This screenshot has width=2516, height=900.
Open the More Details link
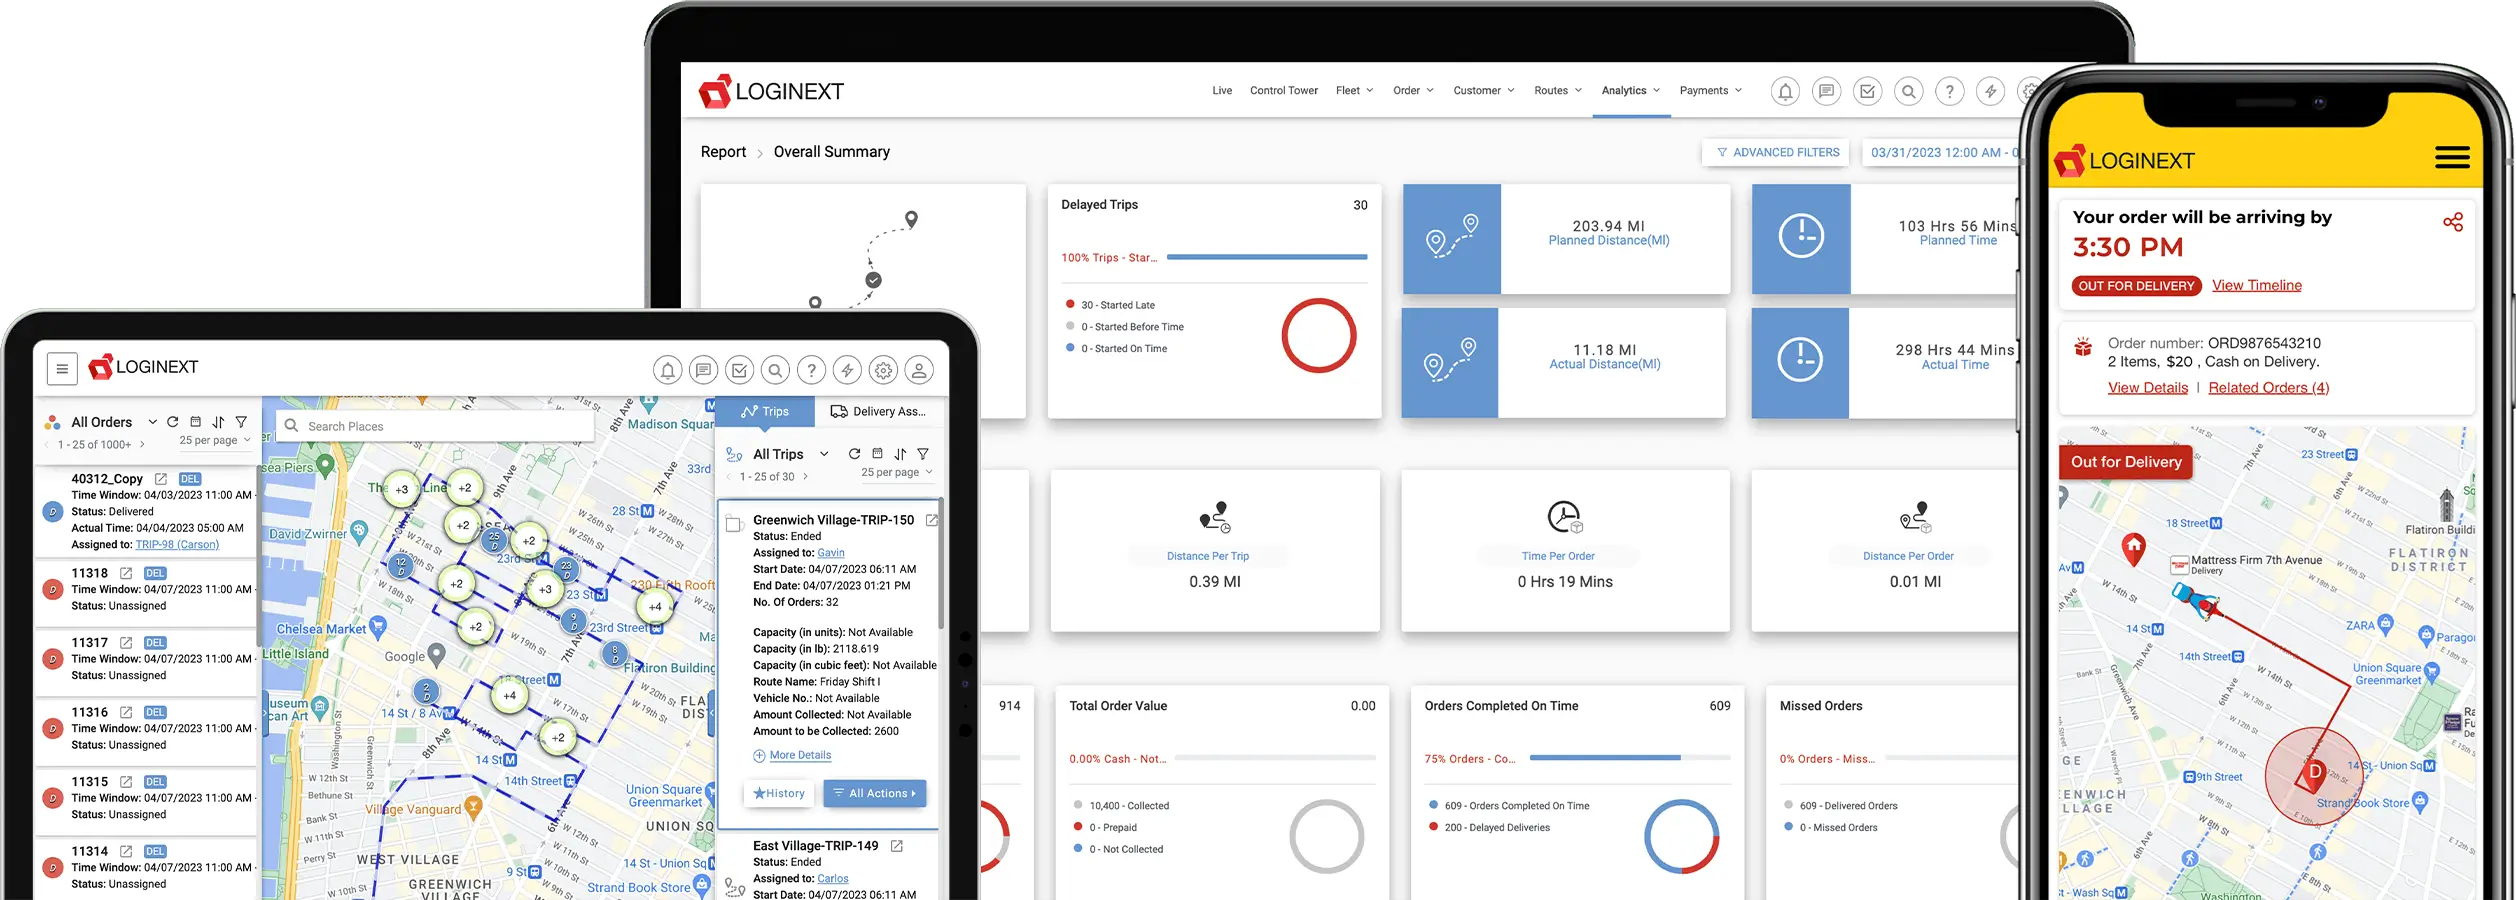point(792,755)
